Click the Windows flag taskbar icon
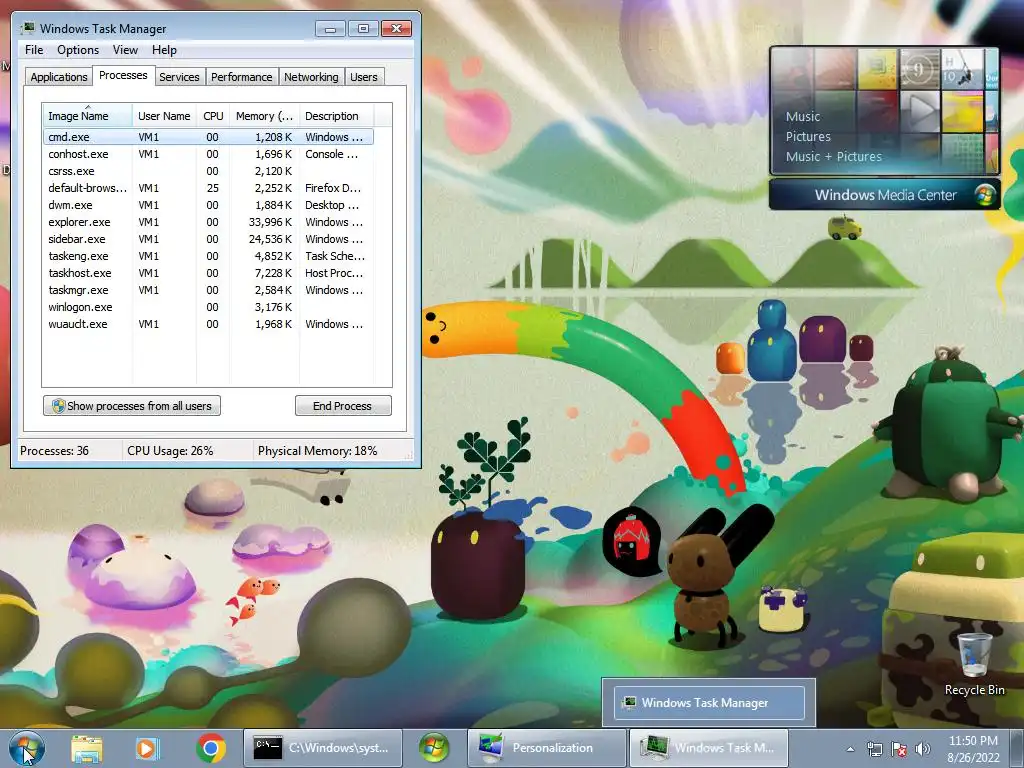The image size is (1024, 768). (434, 748)
